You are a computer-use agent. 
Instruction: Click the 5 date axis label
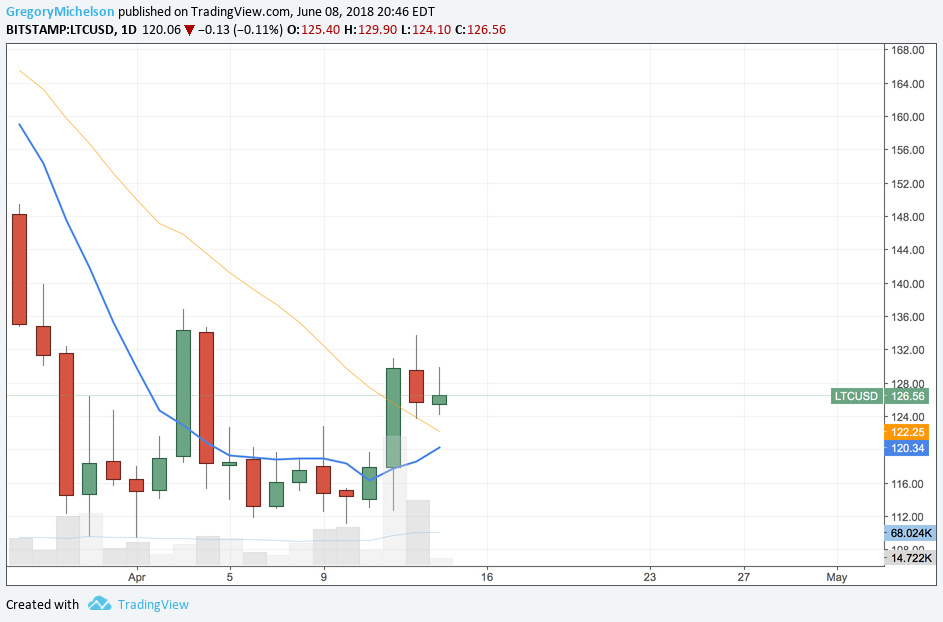[x=230, y=577]
